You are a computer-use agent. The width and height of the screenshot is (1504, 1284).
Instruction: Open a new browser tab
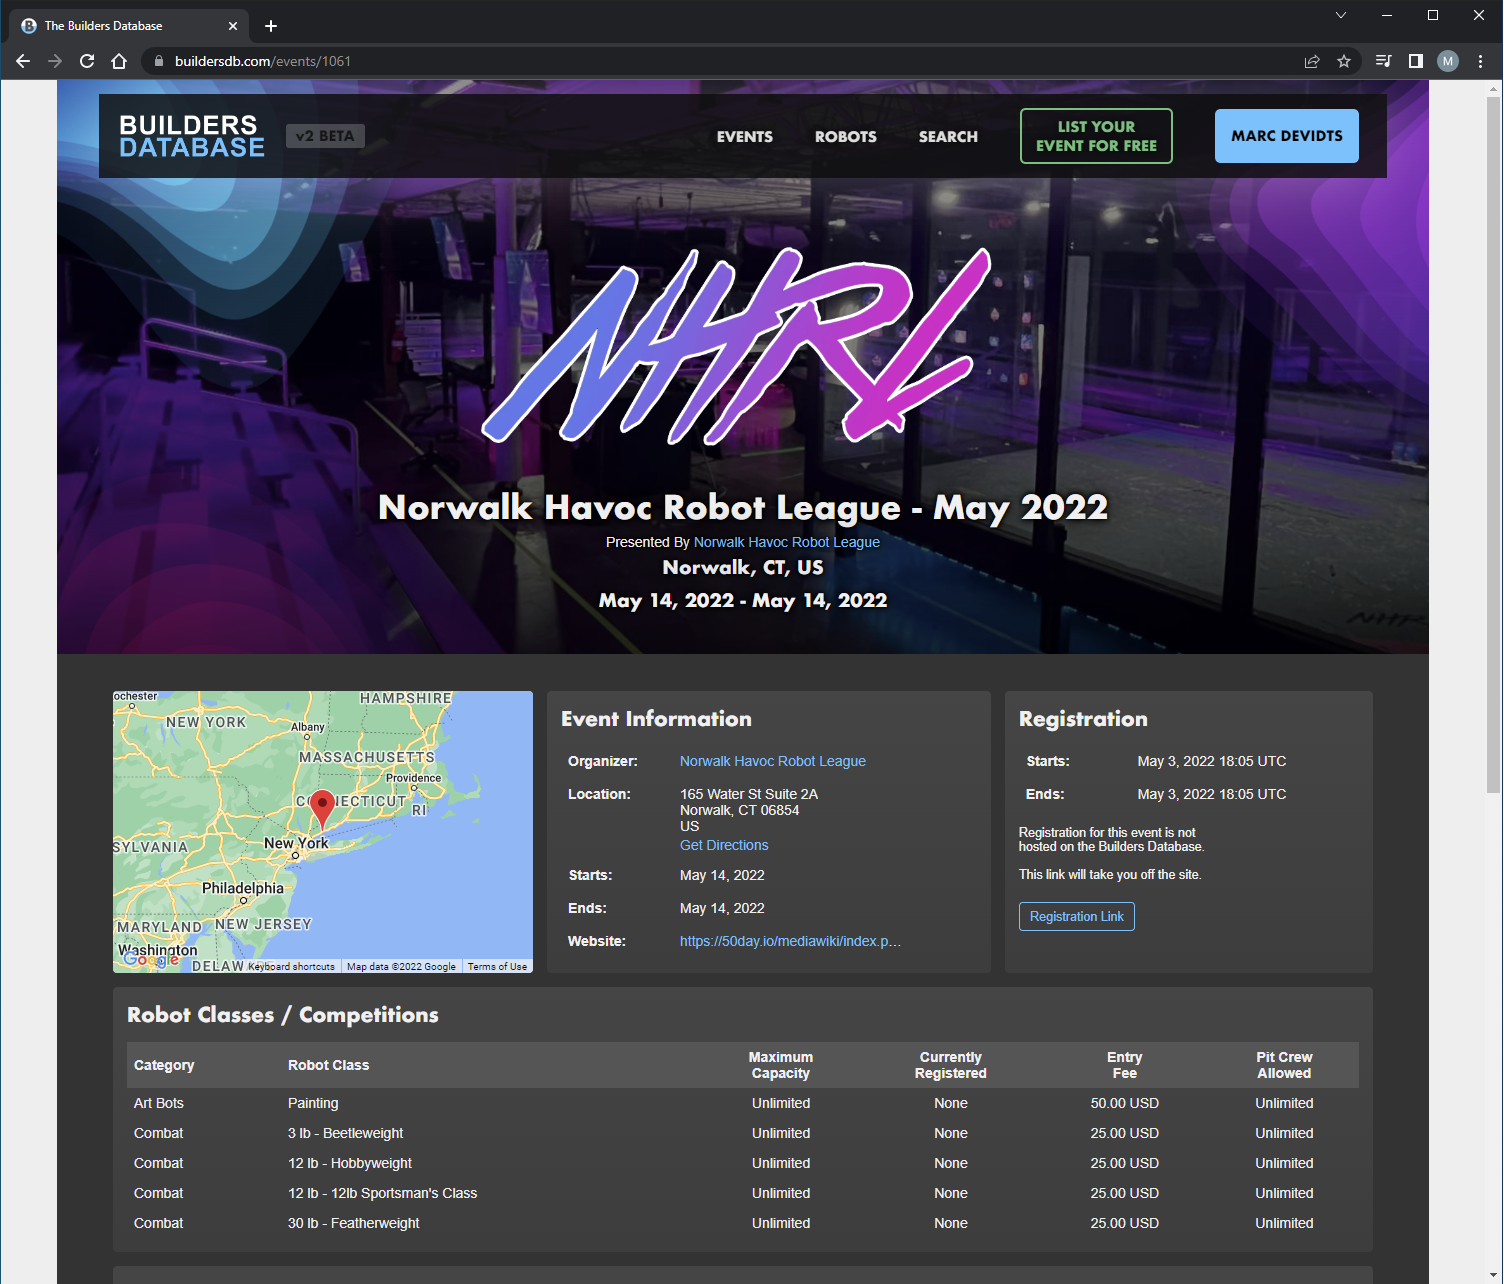click(271, 26)
